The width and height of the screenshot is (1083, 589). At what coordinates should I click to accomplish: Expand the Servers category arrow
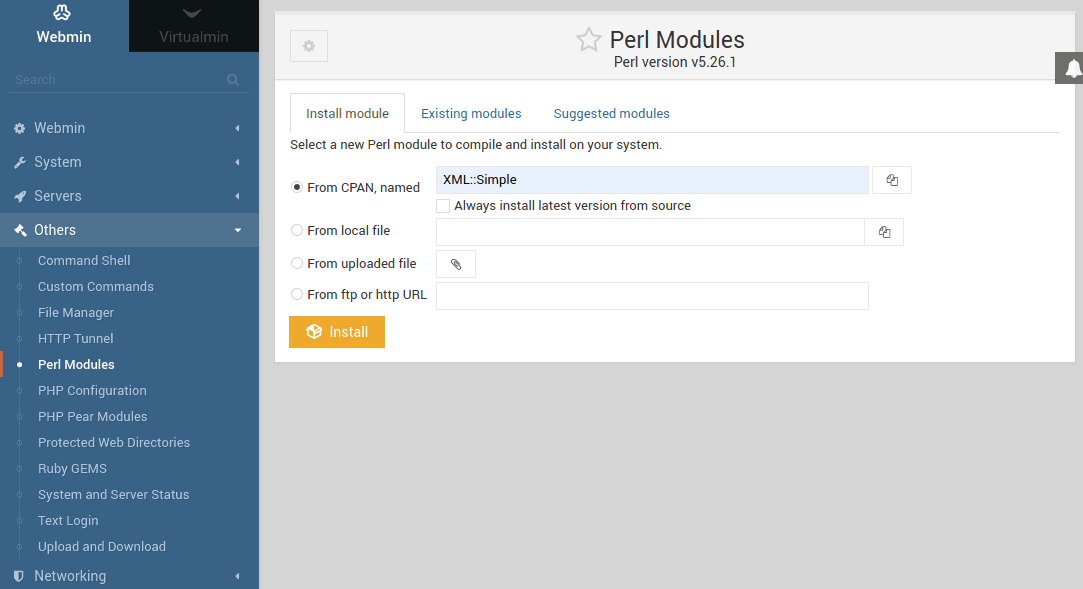(x=238, y=196)
